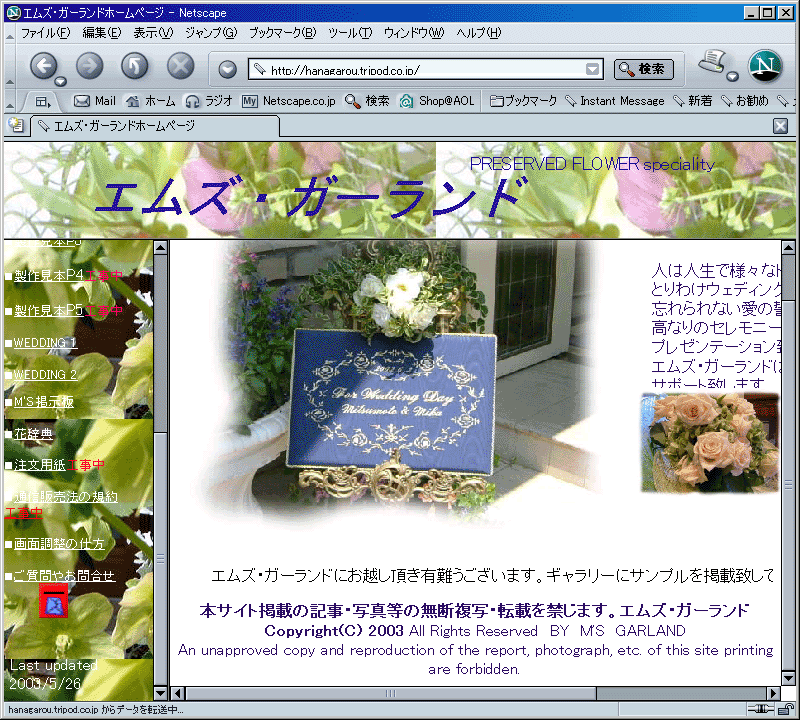The height and width of the screenshot is (720, 800).
Task: Open My Netscape.co.jp shortcut
Action: [289, 101]
